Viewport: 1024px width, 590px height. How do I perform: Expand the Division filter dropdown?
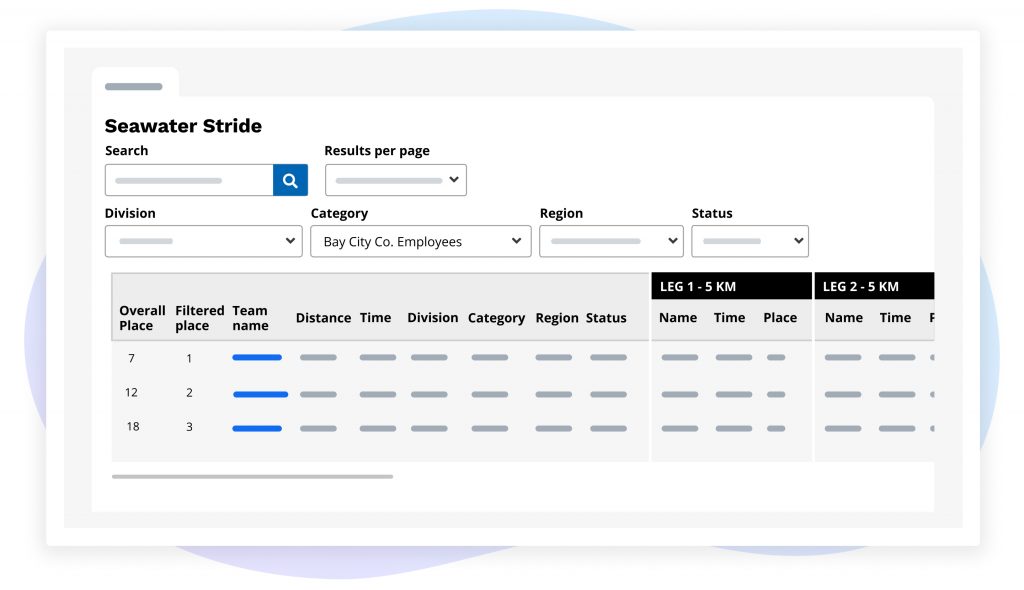[203, 241]
